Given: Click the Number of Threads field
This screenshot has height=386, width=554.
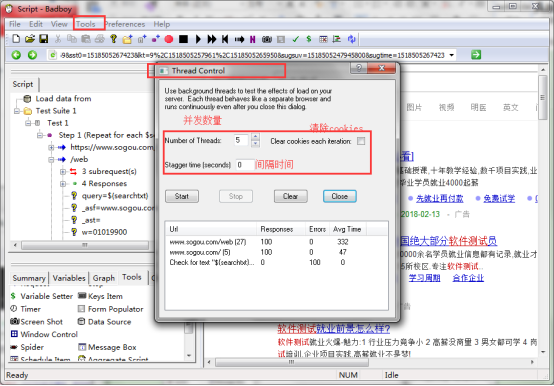Looking at the screenshot, I should pyautogui.click(x=242, y=140).
